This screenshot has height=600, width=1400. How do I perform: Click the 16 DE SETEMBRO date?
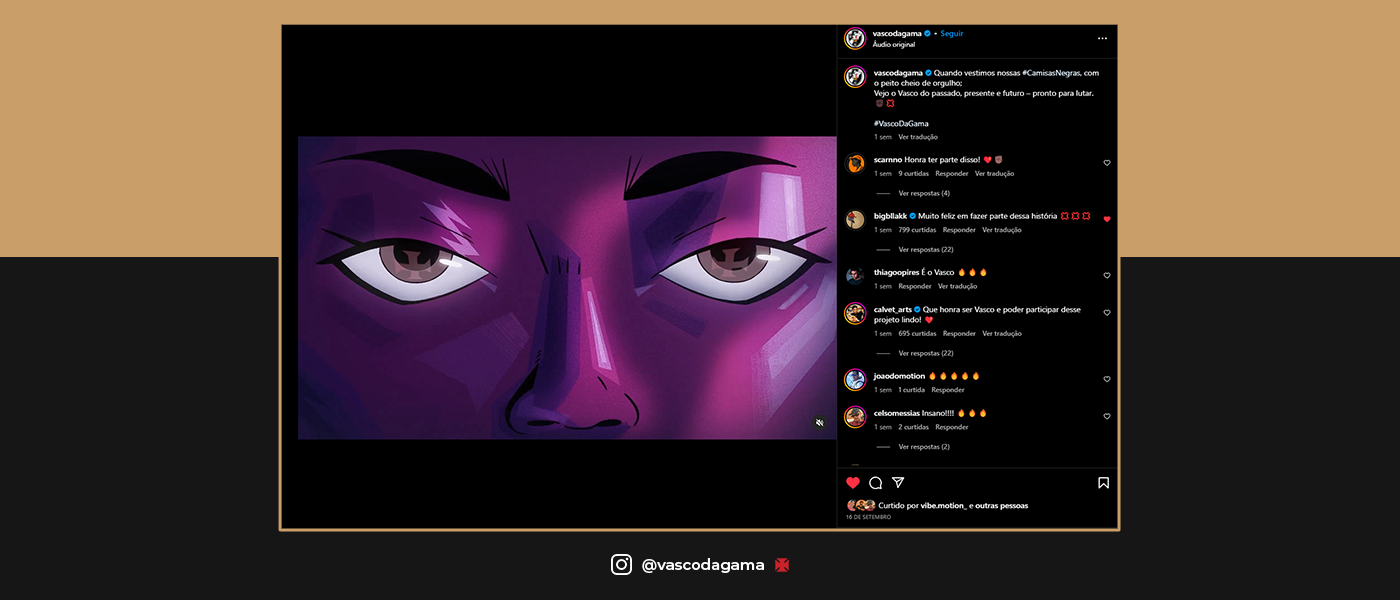[x=868, y=517]
